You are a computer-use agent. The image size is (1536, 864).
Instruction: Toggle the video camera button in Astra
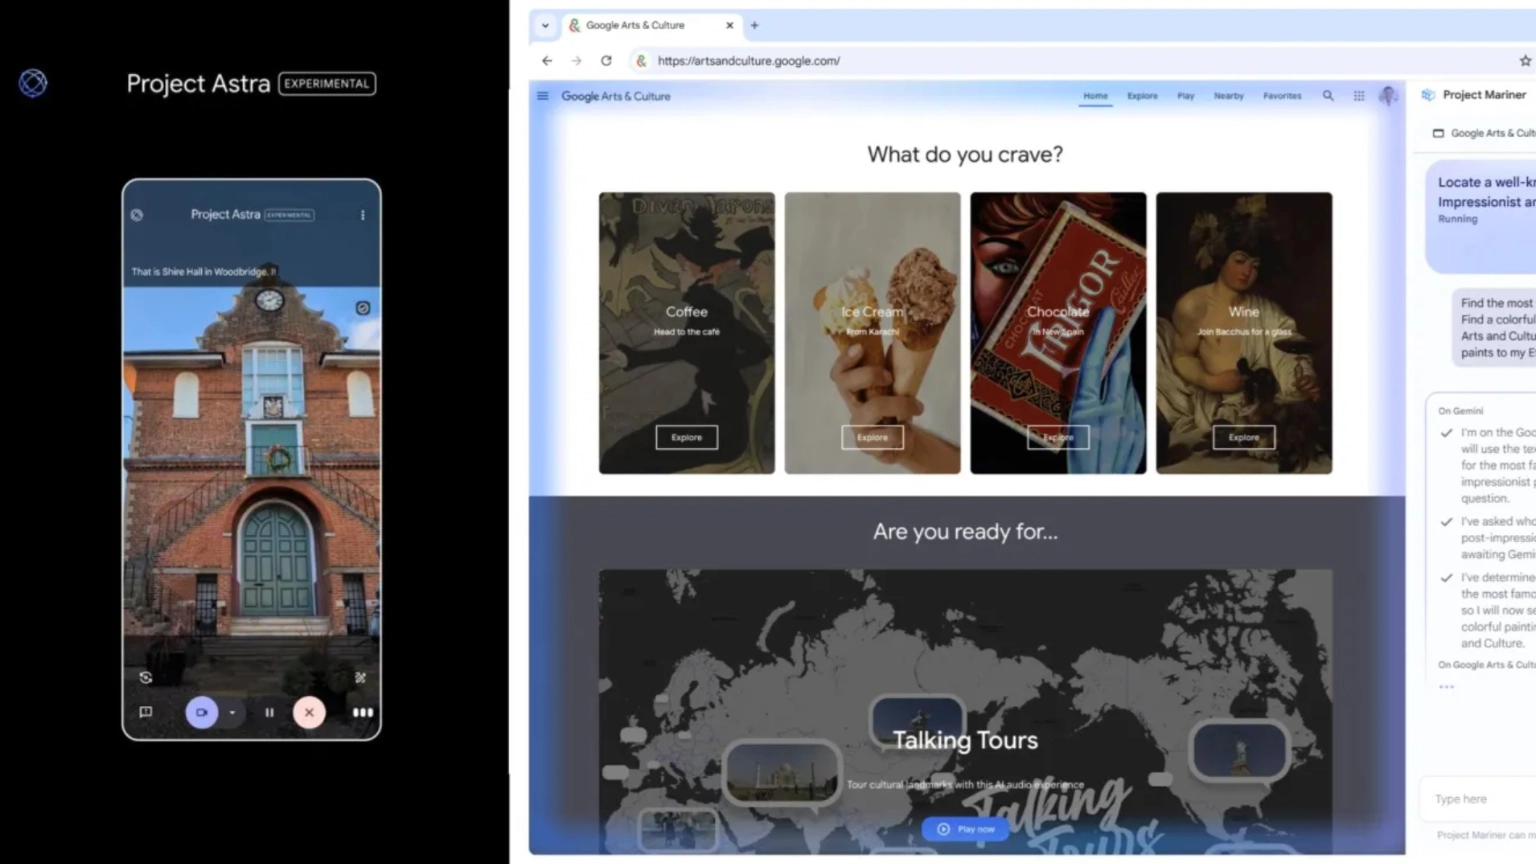[201, 712]
